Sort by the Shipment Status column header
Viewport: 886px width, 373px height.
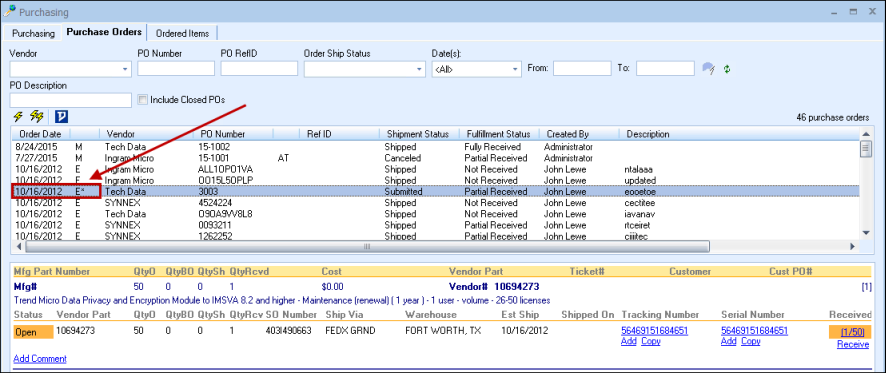tap(419, 134)
